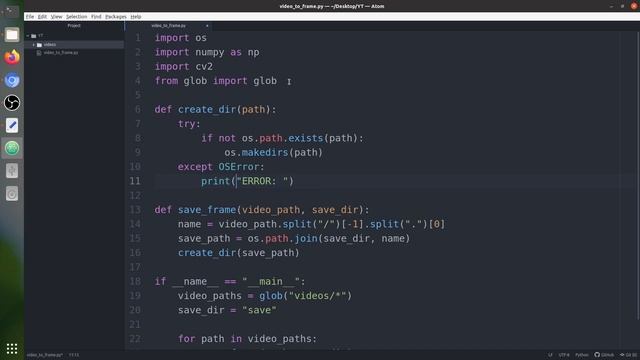Click 'OSError' on line 10
This screenshot has width=640, height=360.
click(239, 167)
